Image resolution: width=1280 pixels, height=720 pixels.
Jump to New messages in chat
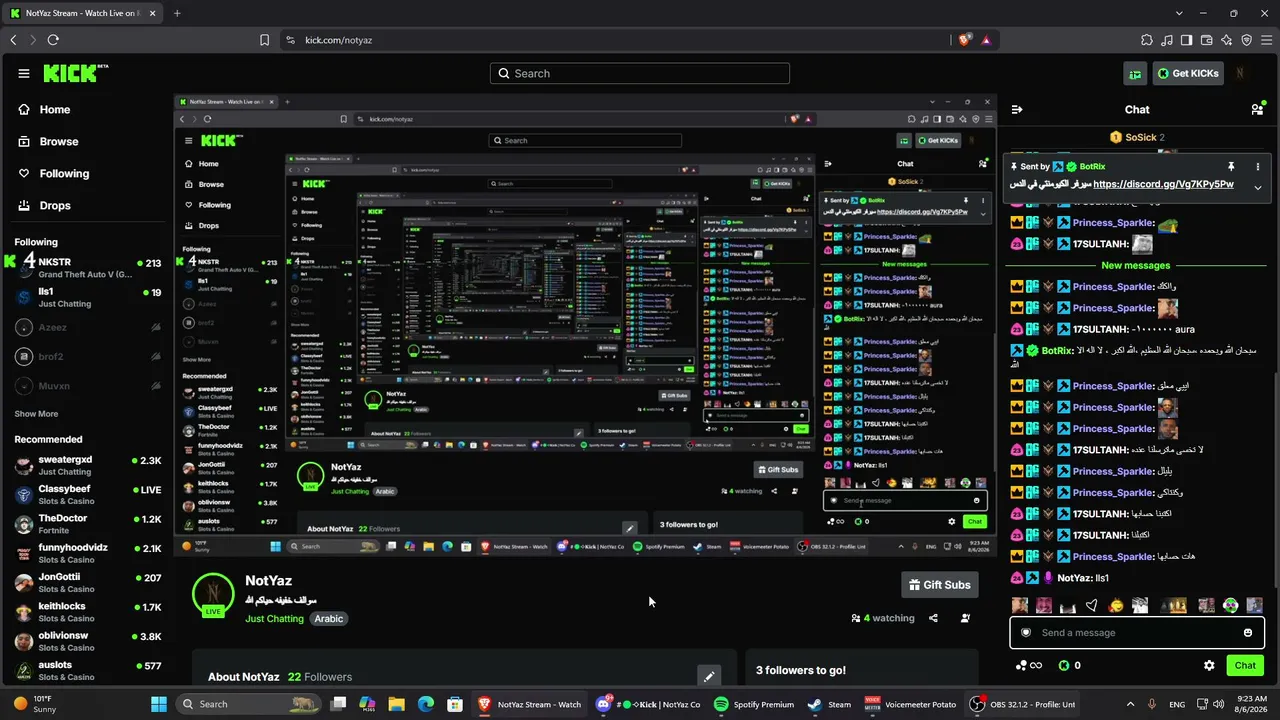click(x=1135, y=265)
